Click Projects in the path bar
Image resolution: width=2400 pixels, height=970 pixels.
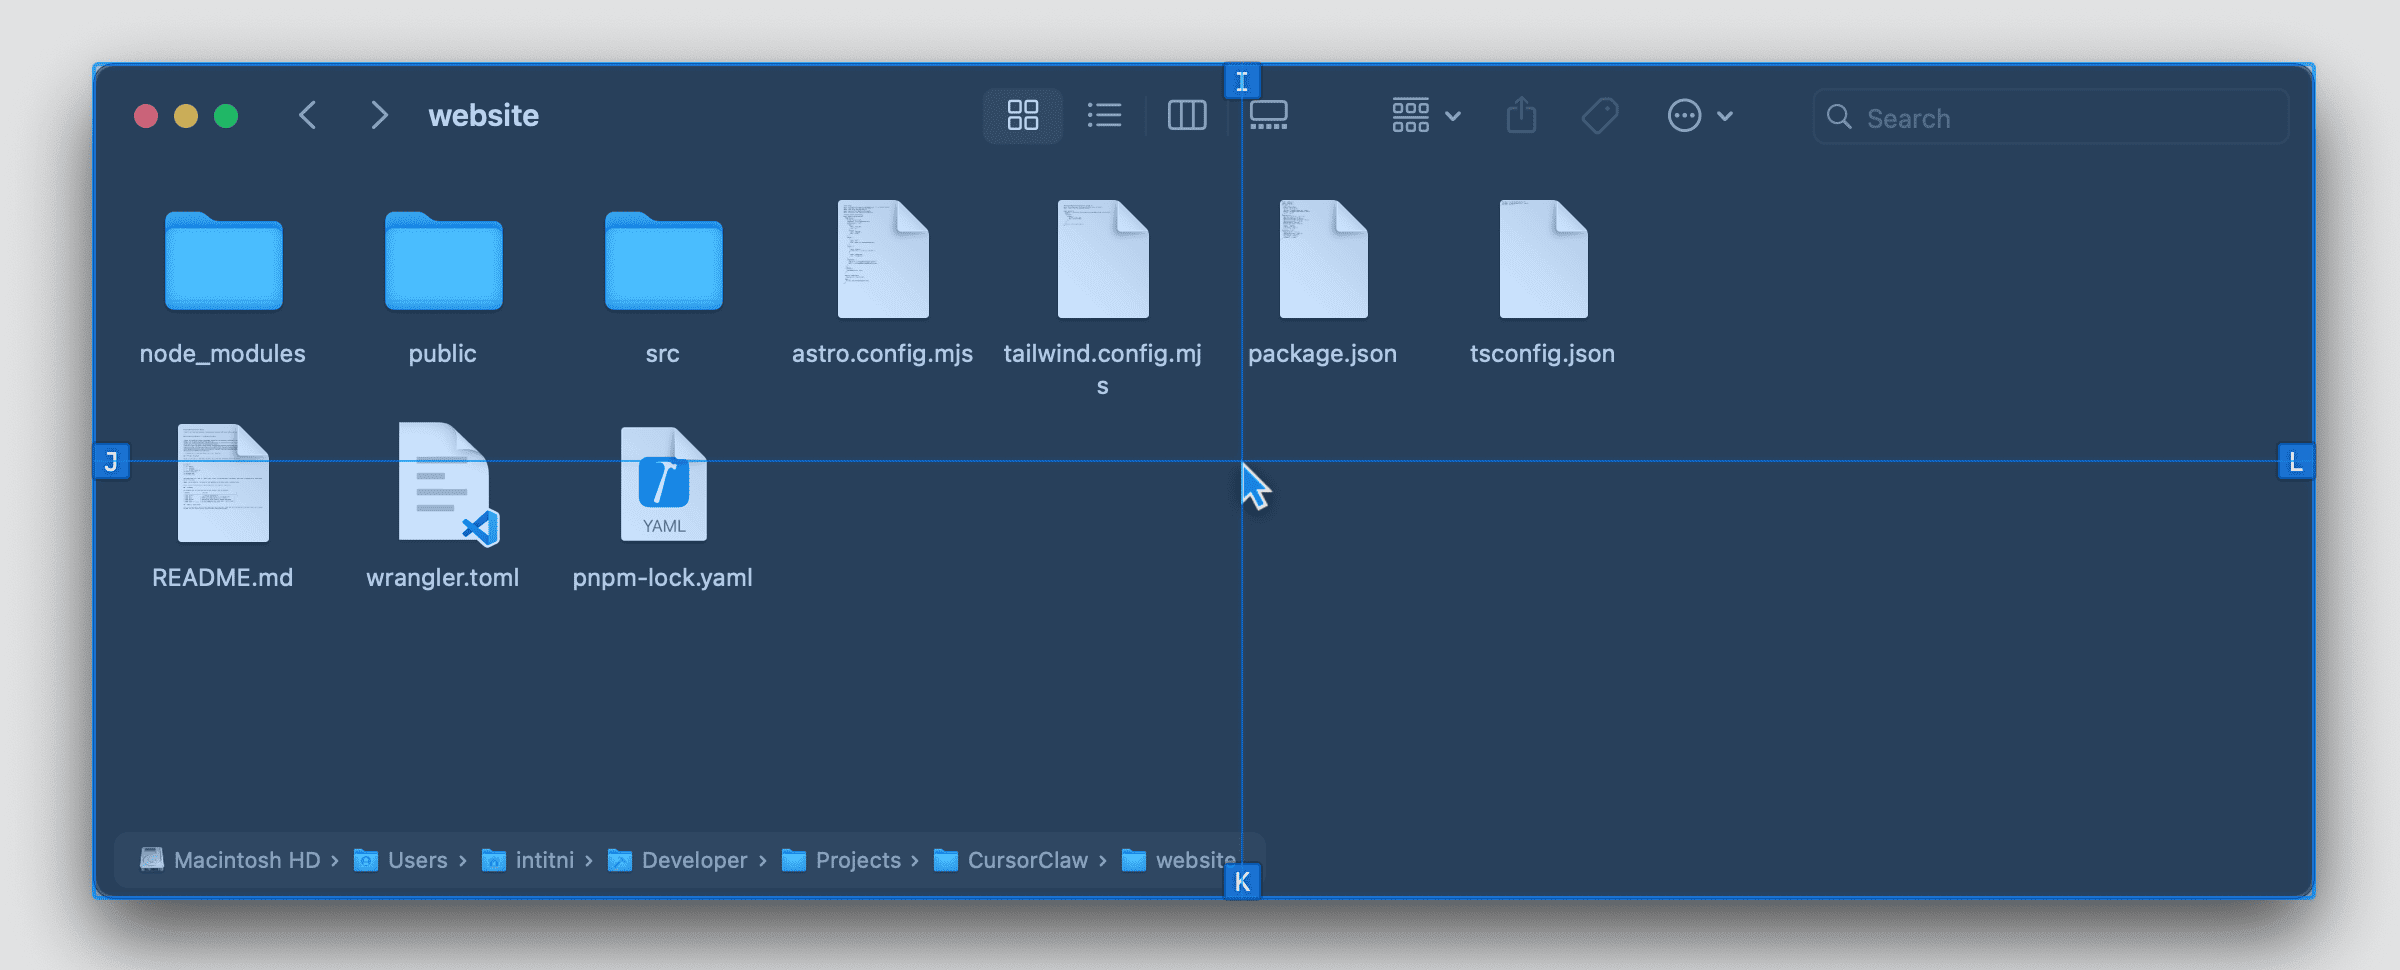coord(857,860)
